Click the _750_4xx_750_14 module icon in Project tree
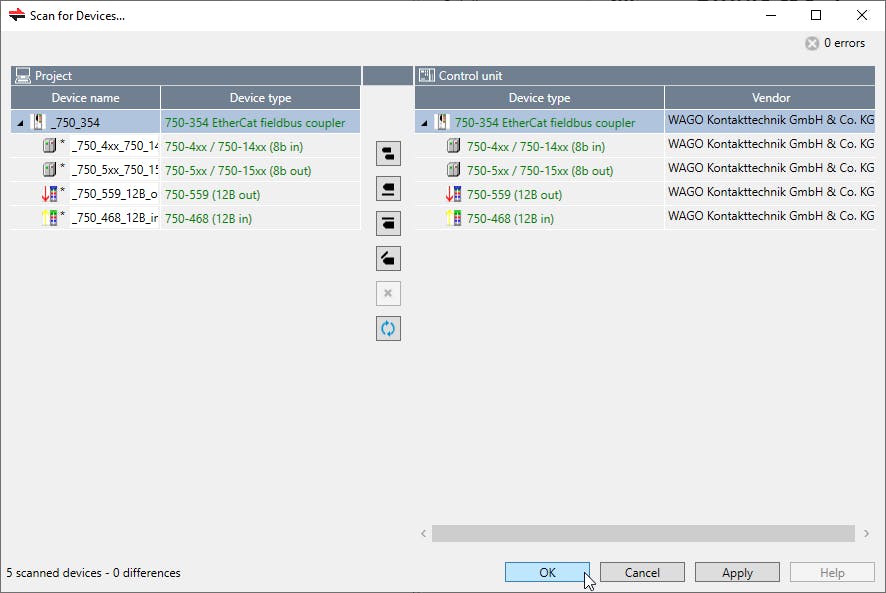The height and width of the screenshot is (593, 886). pyautogui.click(x=50, y=146)
